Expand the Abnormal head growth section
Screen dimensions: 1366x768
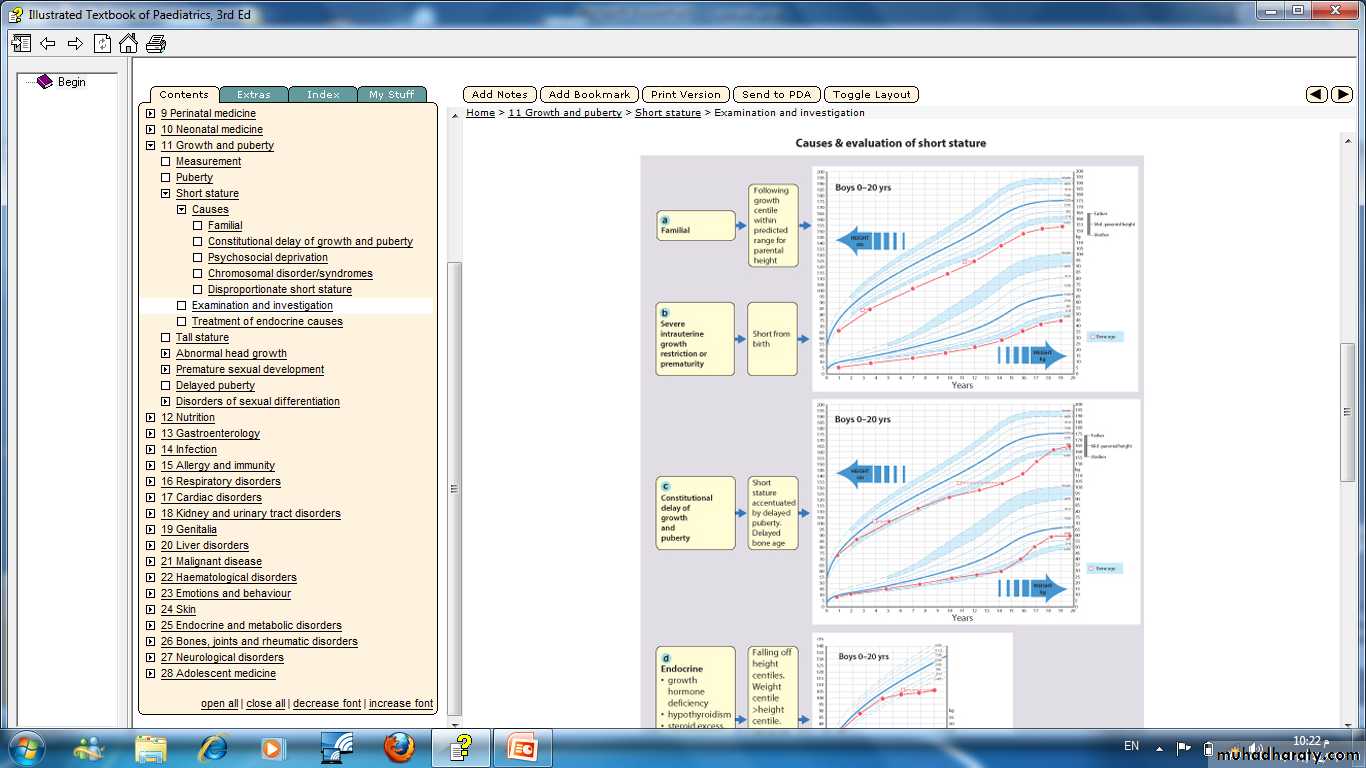point(166,353)
